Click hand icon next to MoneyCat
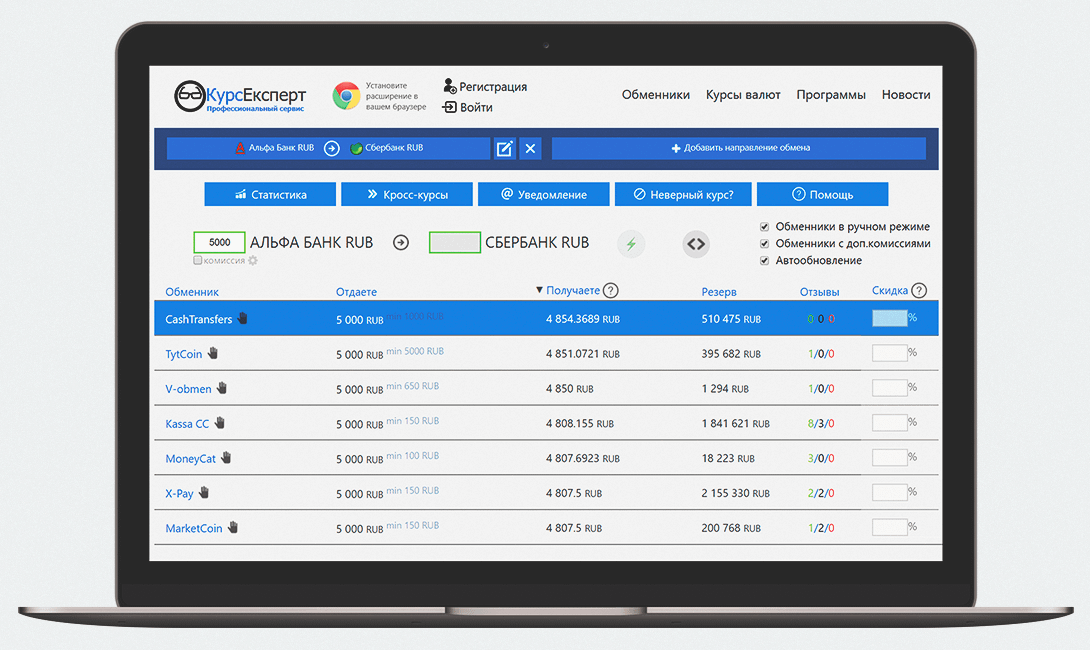1090x650 pixels. 226,457
